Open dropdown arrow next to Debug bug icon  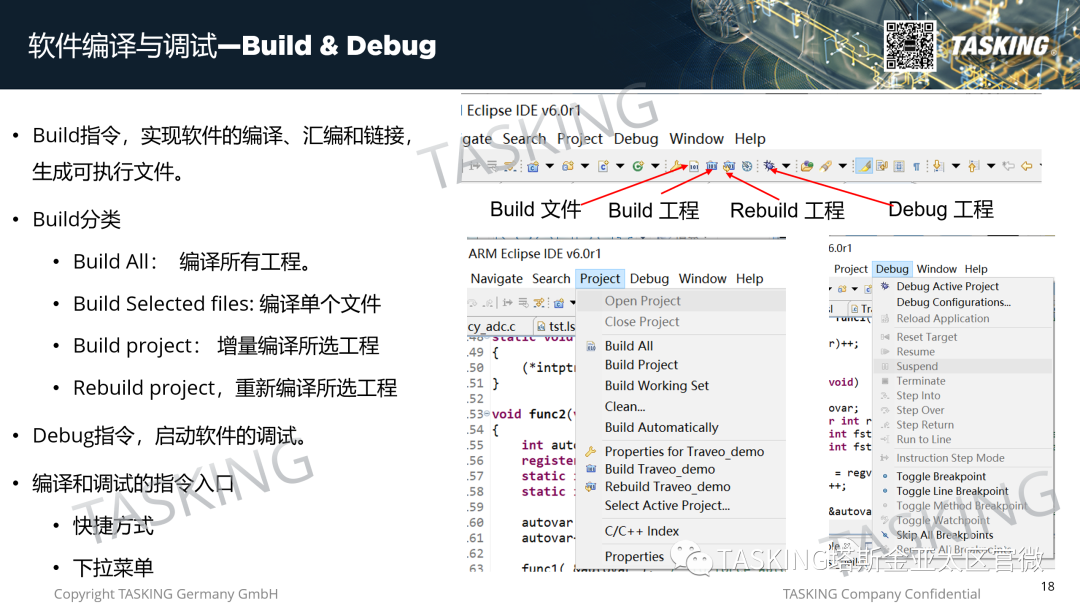786,166
